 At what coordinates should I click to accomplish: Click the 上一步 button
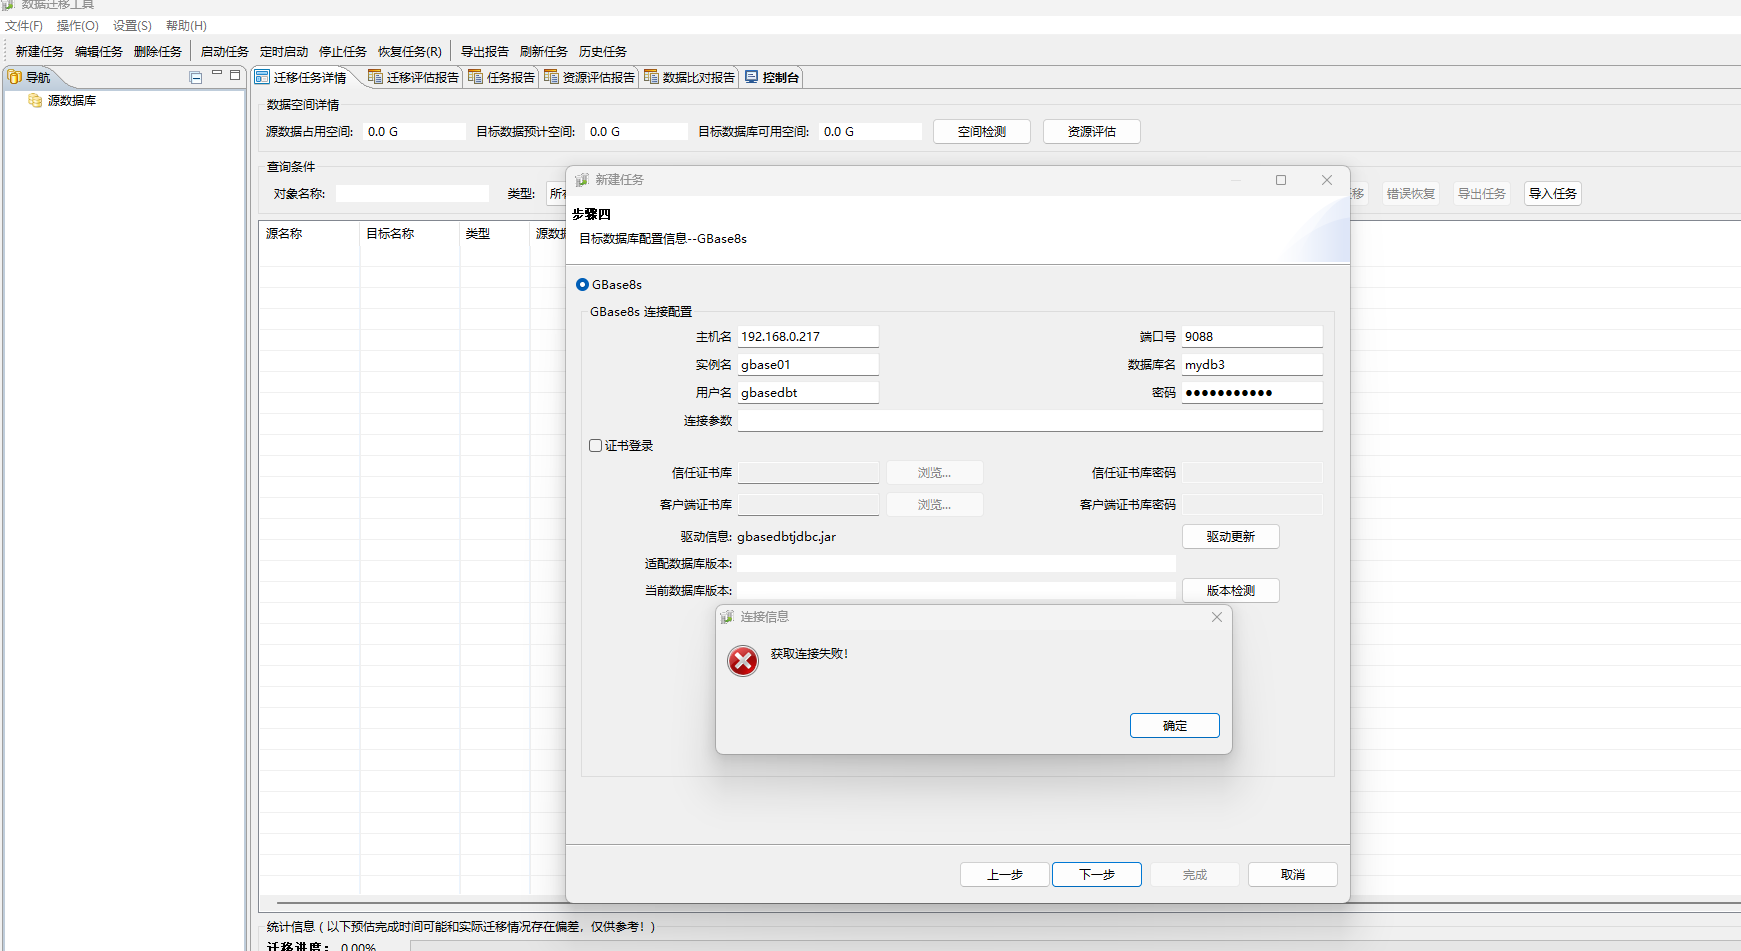tap(1005, 875)
